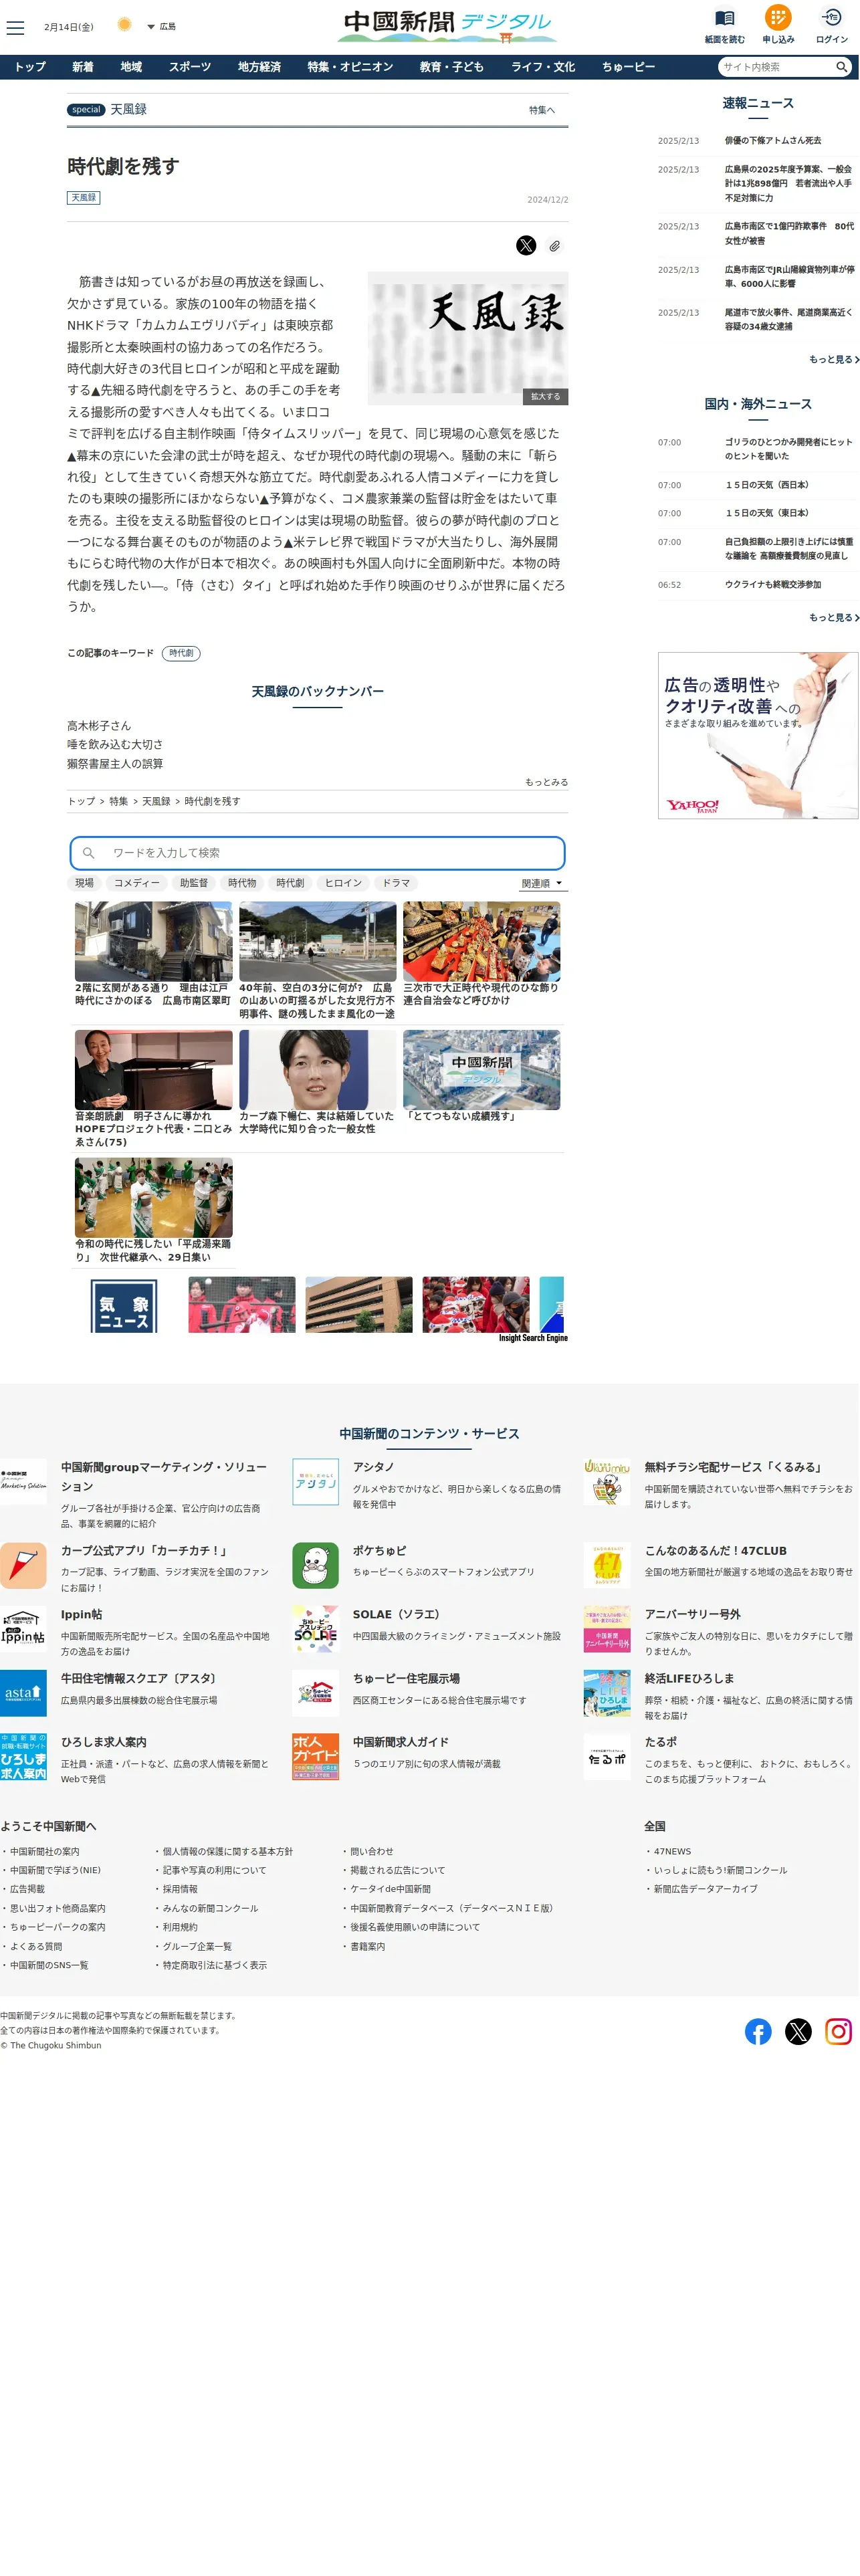Open the トップ nav tab
The image size is (860, 2576).
(x=30, y=67)
